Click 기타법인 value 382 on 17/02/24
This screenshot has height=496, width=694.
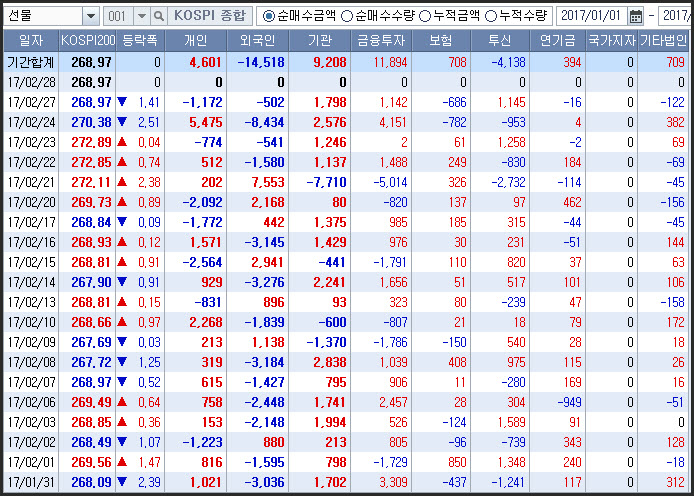675,122
